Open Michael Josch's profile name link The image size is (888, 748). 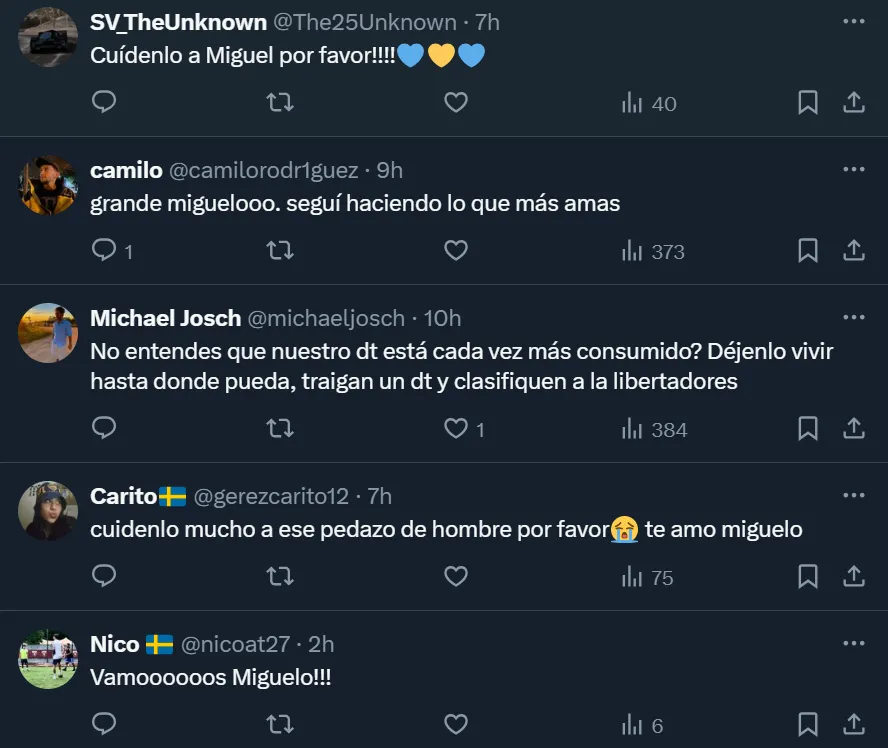click(x=165, y=318)
